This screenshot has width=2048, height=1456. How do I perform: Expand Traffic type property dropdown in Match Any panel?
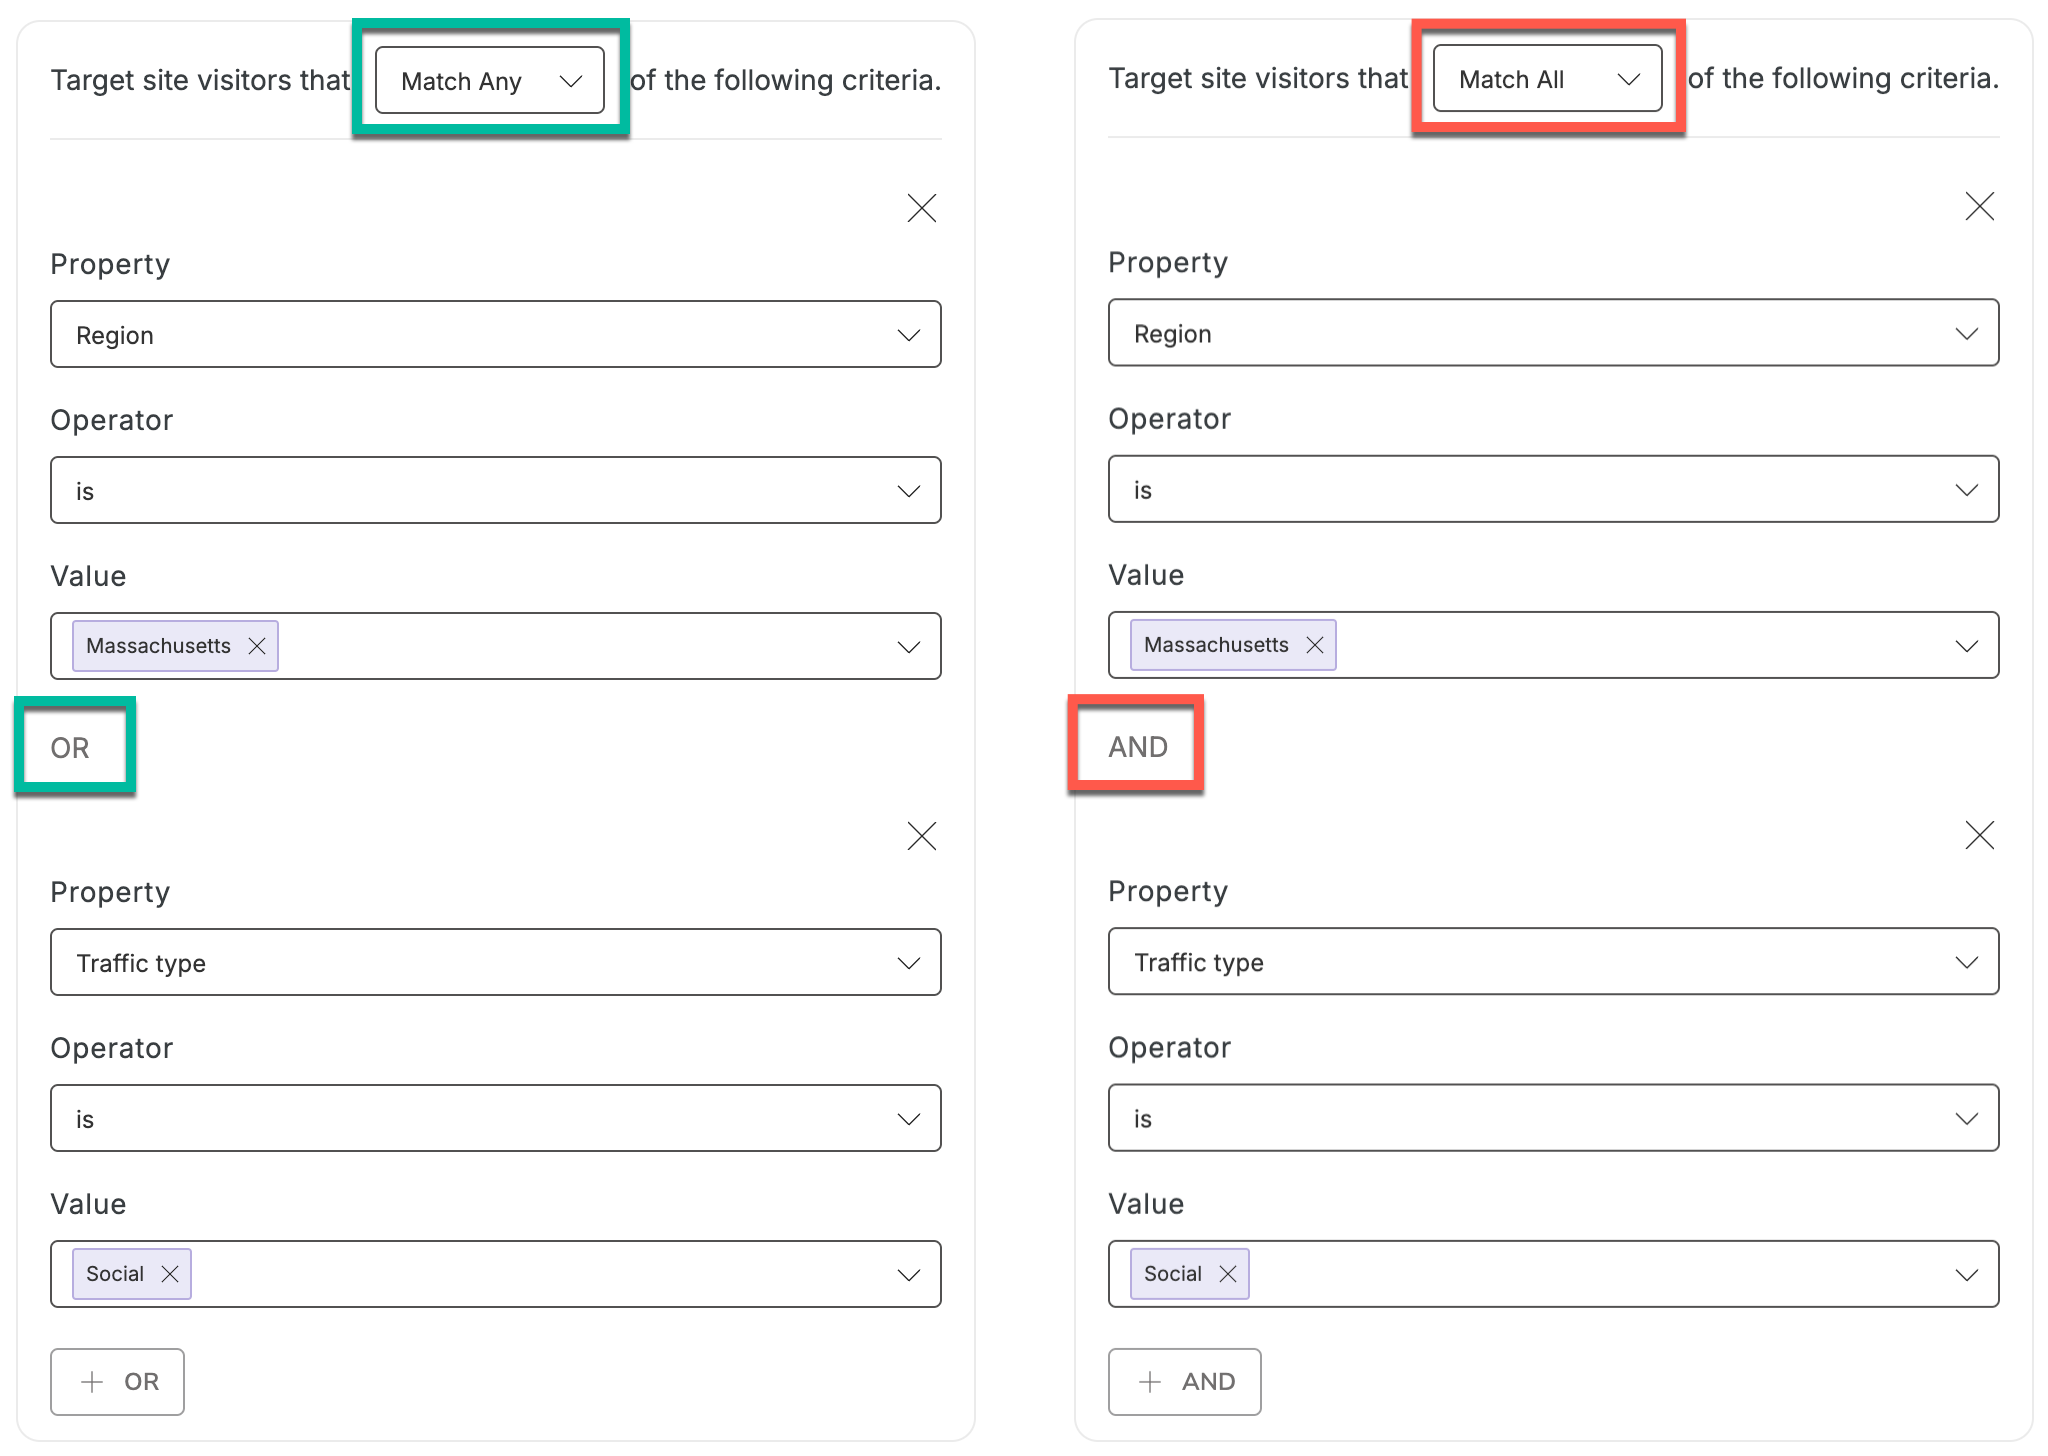(496, 962)
